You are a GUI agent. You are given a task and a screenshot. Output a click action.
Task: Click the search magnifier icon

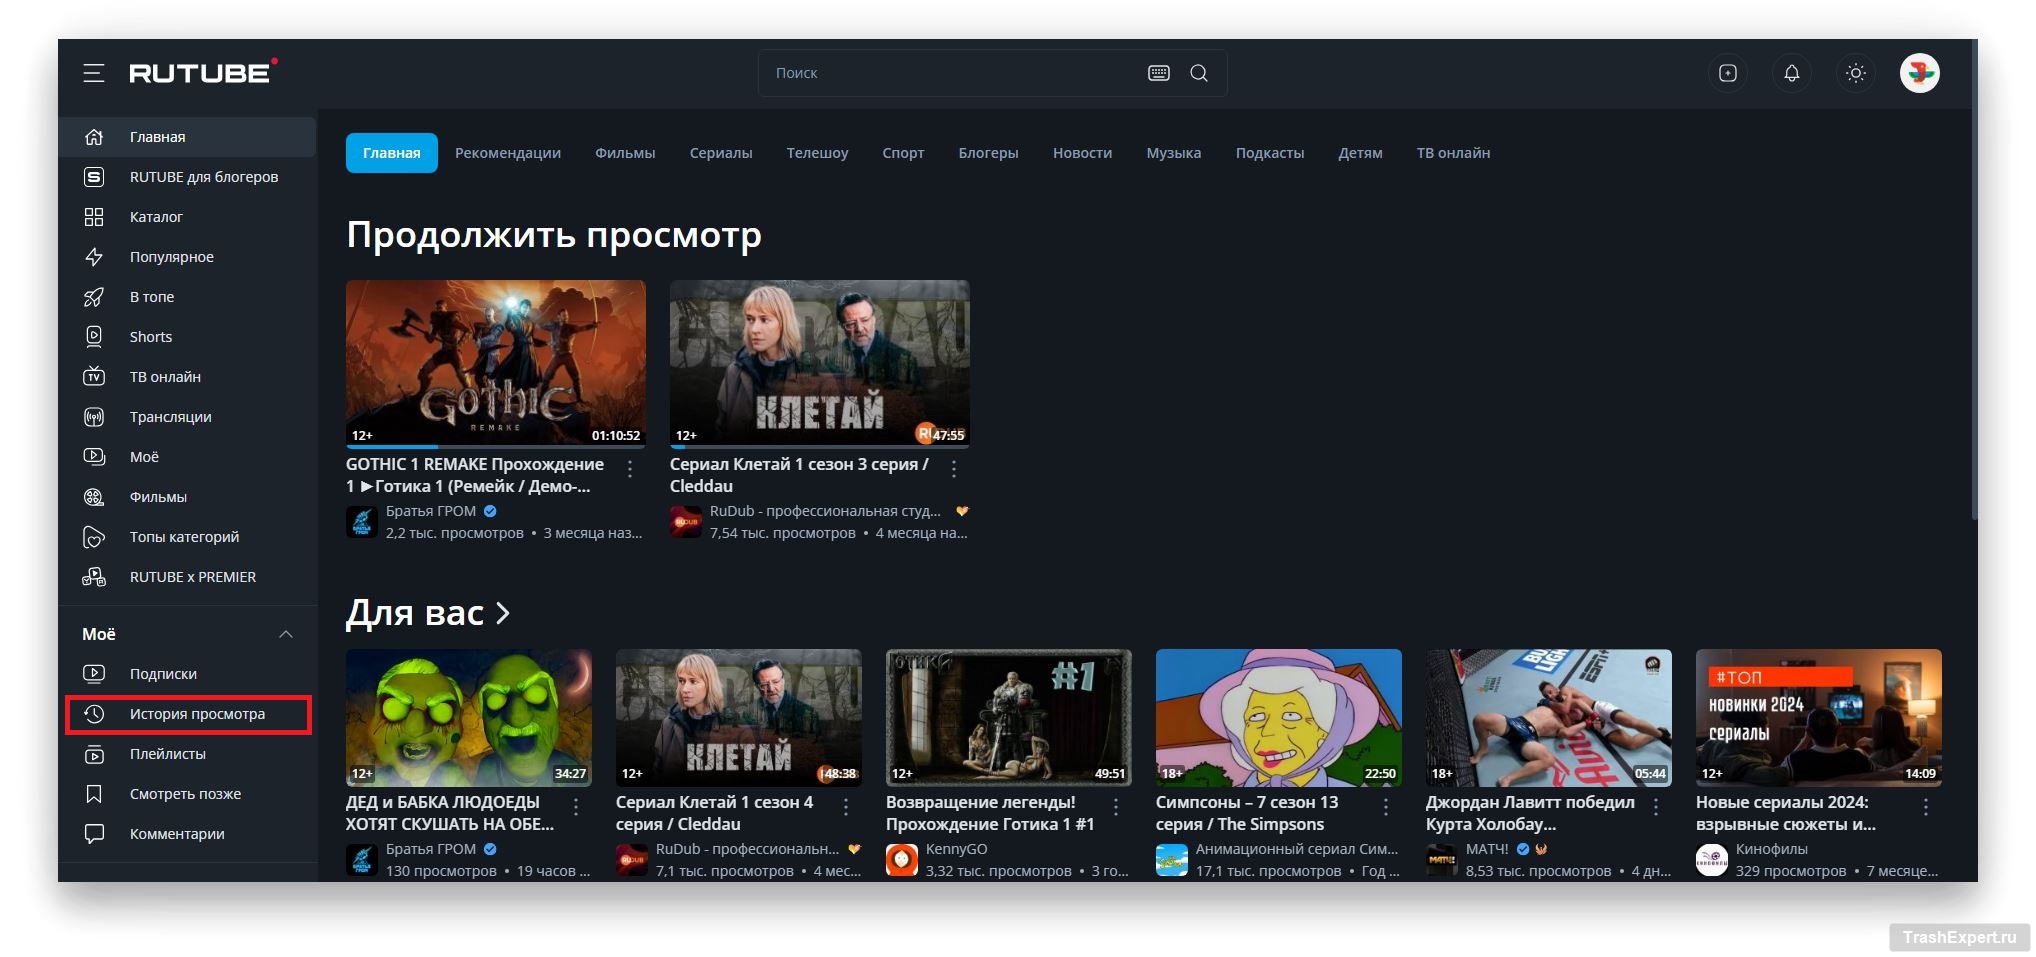tap(1198, 73)
